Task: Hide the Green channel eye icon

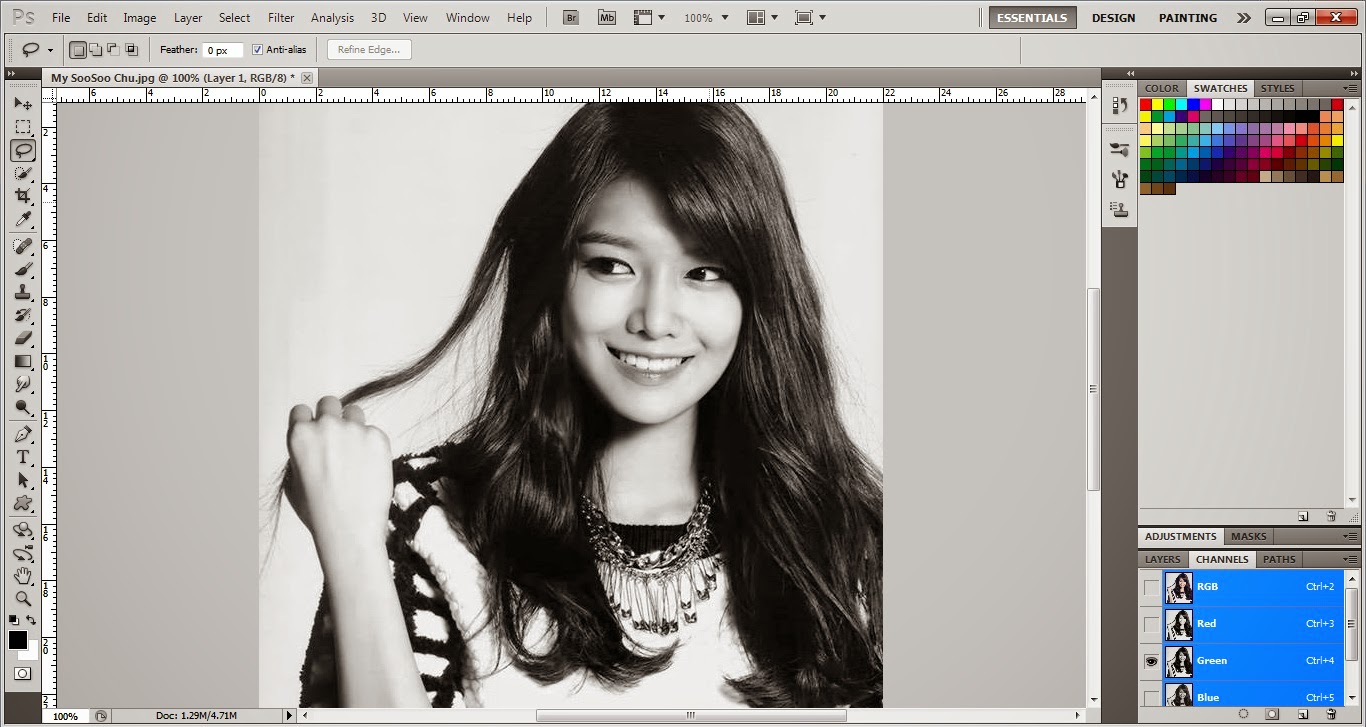Action: click(x=1151, y=661)
